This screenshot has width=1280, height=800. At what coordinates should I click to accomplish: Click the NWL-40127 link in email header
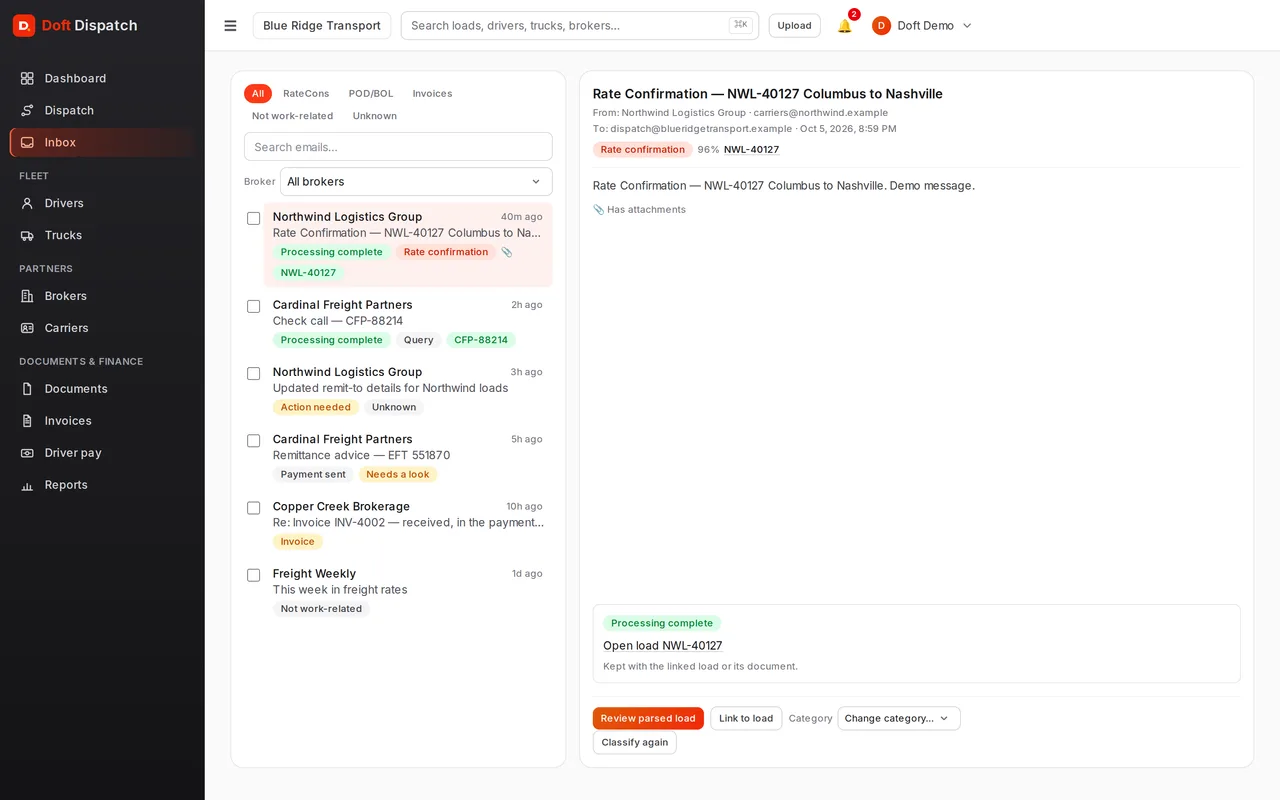tap(751, 149)
